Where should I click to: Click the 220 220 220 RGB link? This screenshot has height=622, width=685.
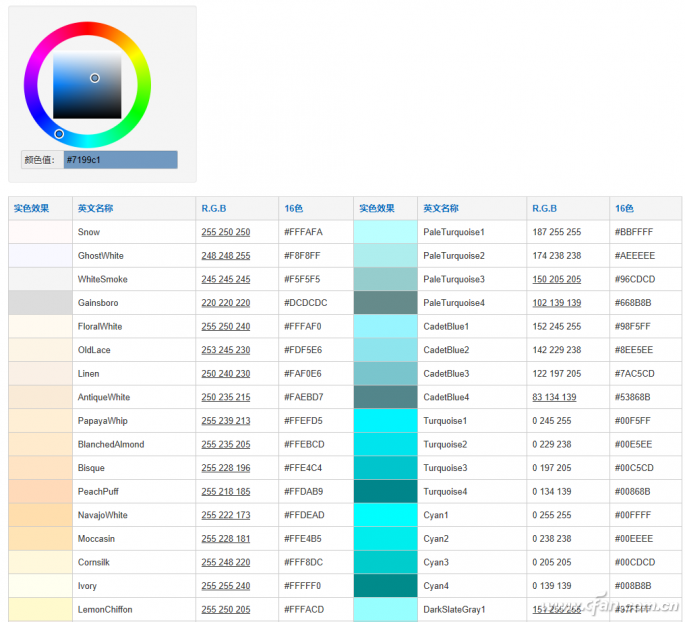pos(226,303)
